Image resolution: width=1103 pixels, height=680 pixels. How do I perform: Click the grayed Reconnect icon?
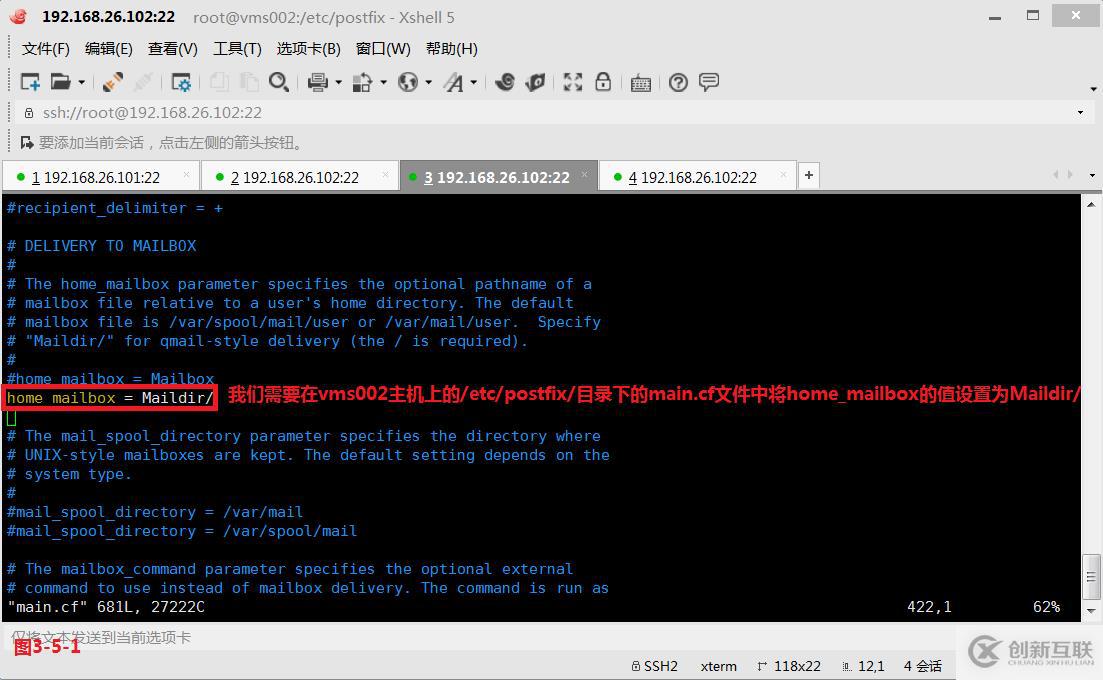point(144,82)
